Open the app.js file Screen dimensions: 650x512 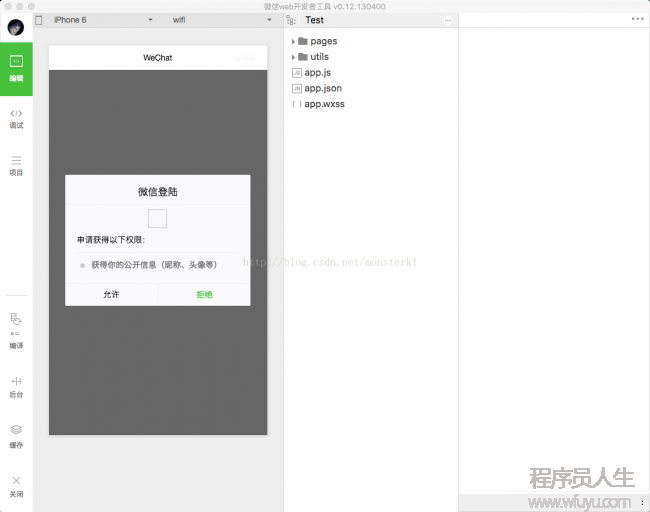coord(312,73)
